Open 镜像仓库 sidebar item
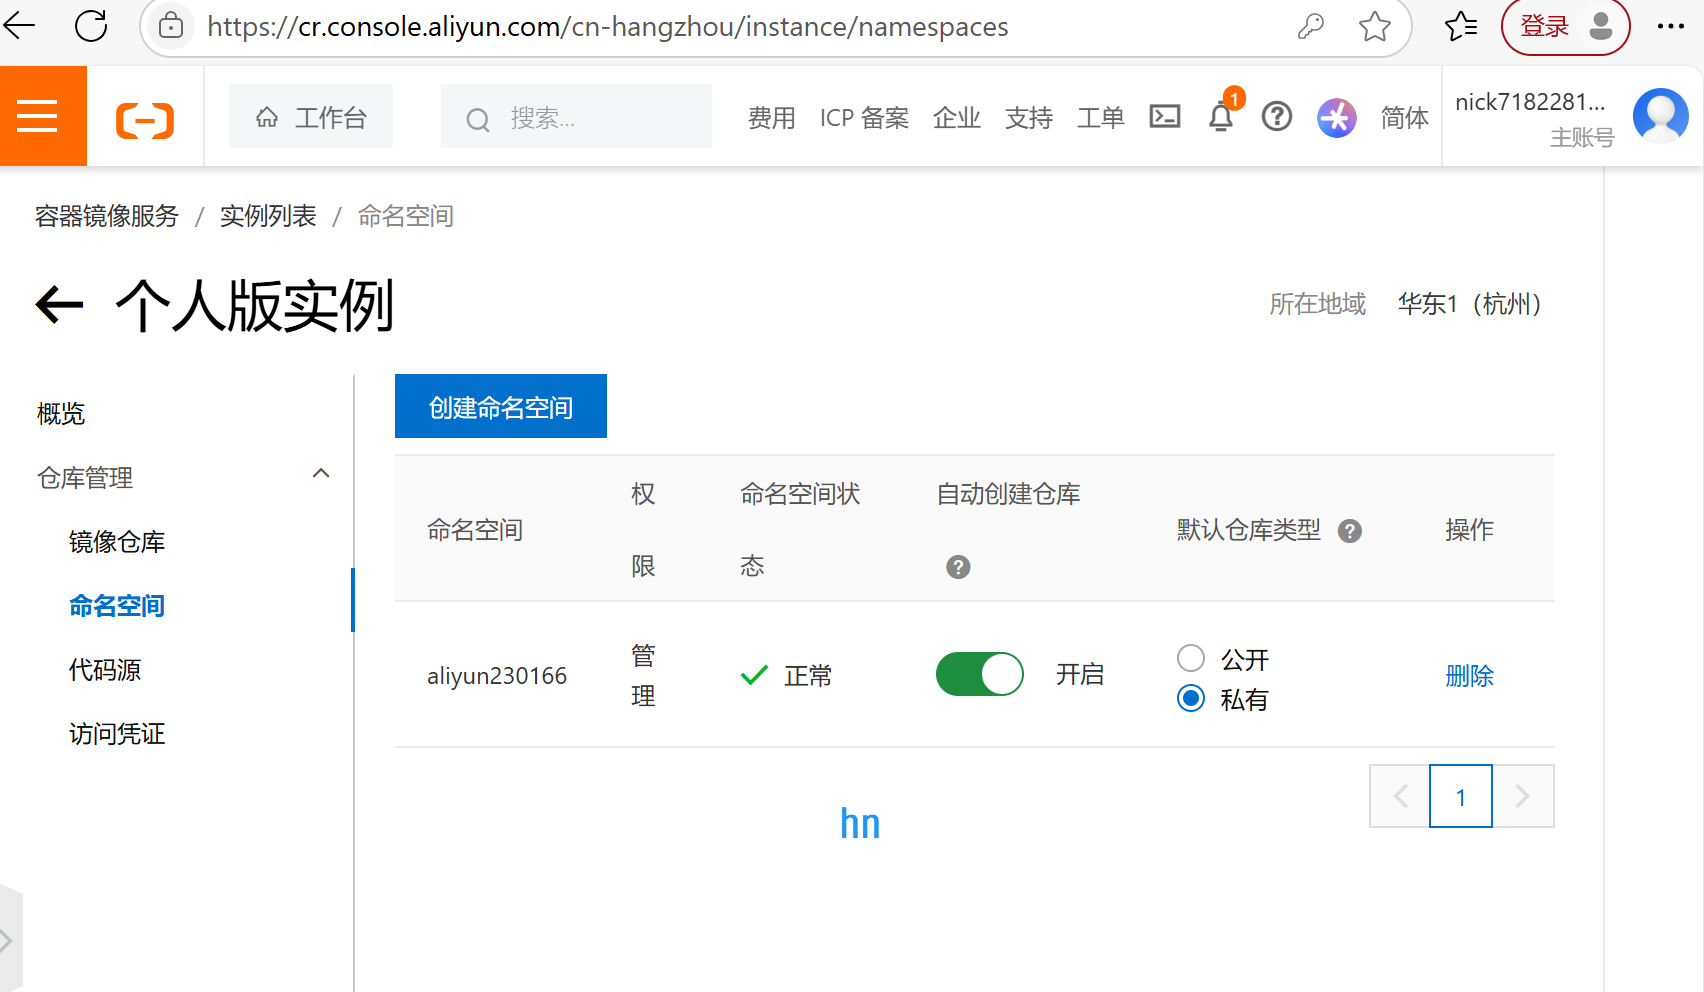The image size is (1704, 992). click(x=117, y=541)
